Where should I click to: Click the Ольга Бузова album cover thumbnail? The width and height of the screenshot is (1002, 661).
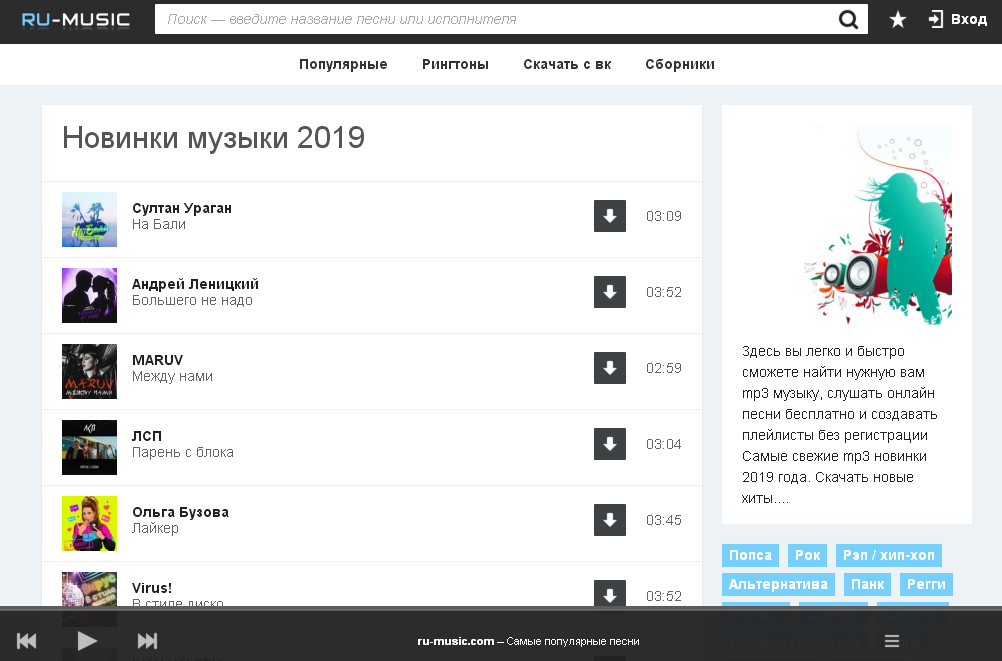pos(89,523)
